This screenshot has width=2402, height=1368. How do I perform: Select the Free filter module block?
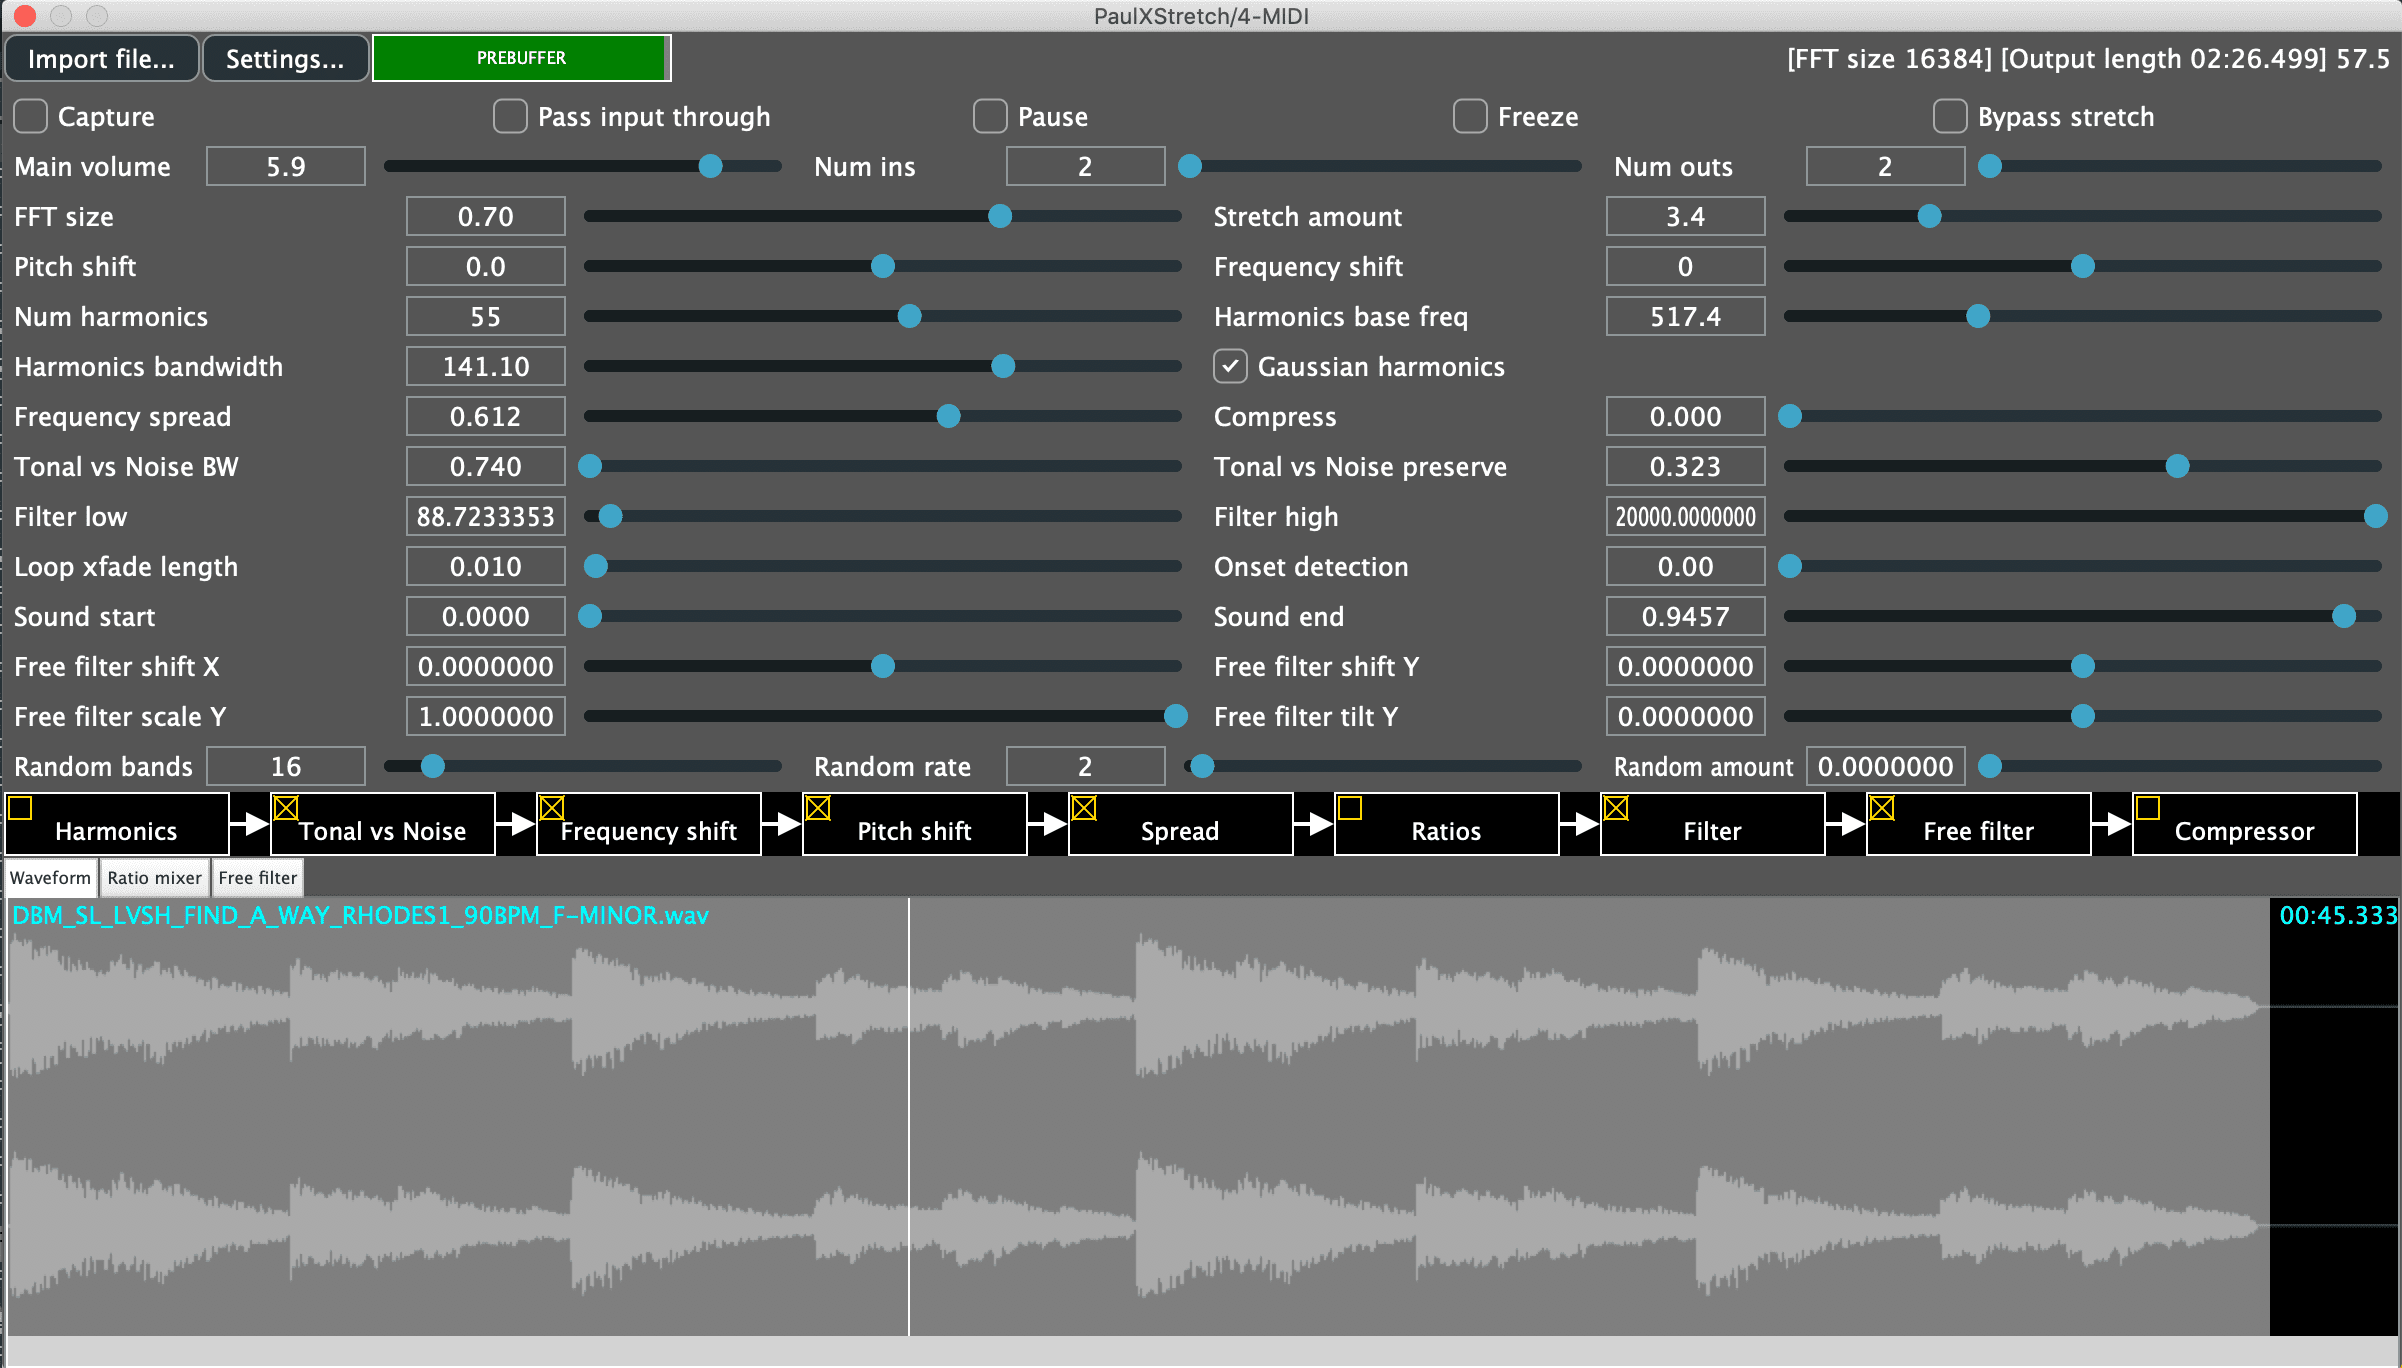(1979, 825)
